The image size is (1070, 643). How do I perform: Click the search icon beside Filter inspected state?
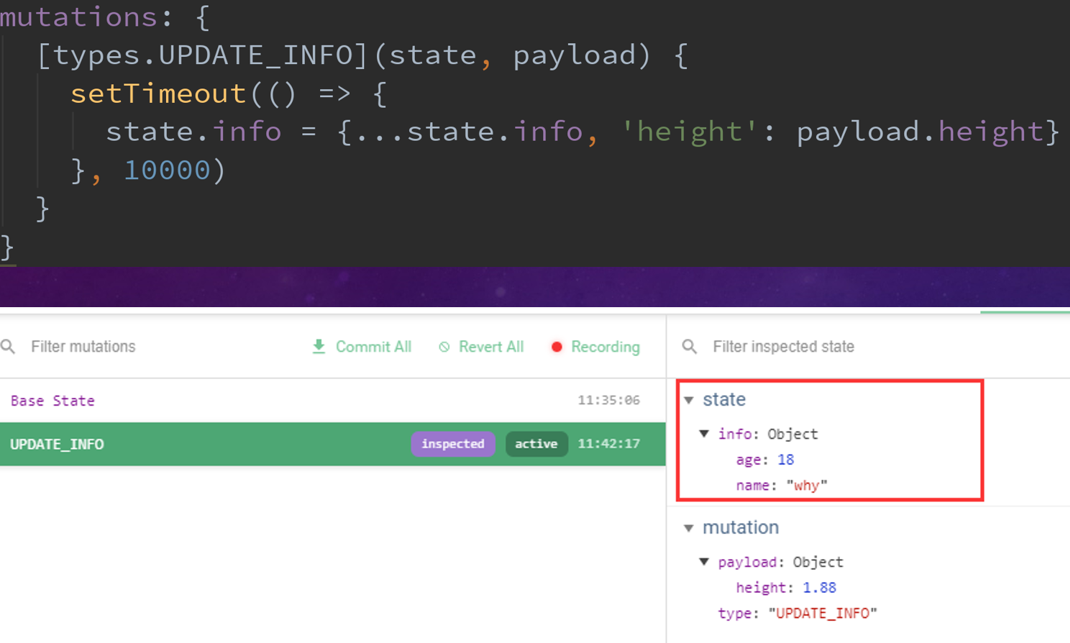[x=689, y=347]
